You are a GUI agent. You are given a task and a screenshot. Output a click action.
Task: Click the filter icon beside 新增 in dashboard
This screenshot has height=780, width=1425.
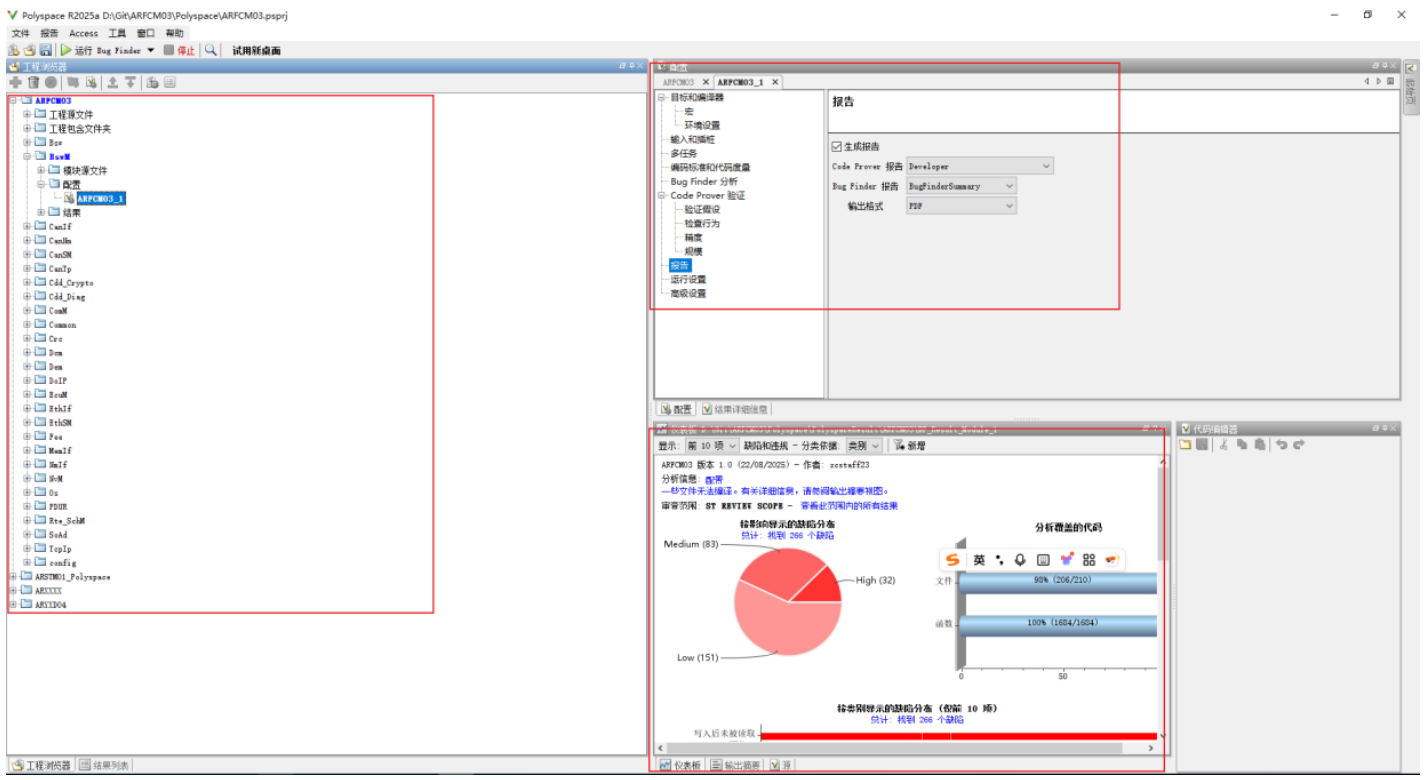click(x=898, y=445)
